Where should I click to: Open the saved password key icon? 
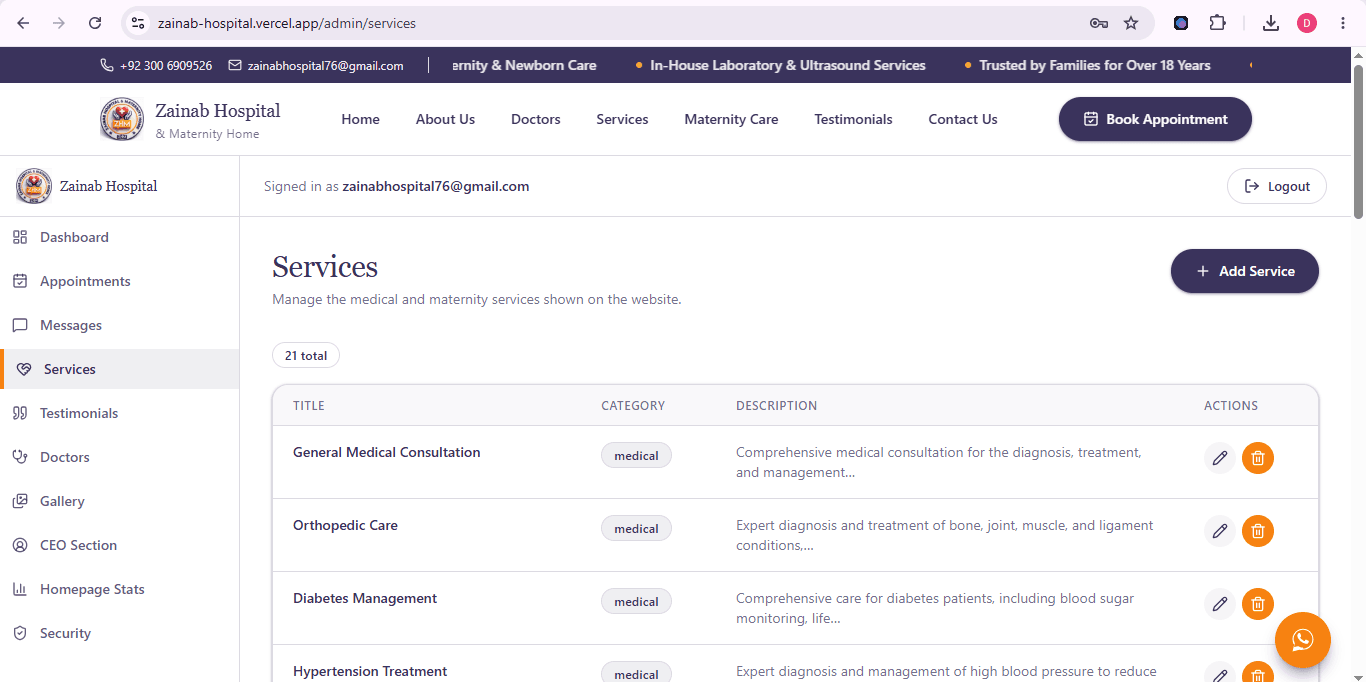click(1098, 23)
